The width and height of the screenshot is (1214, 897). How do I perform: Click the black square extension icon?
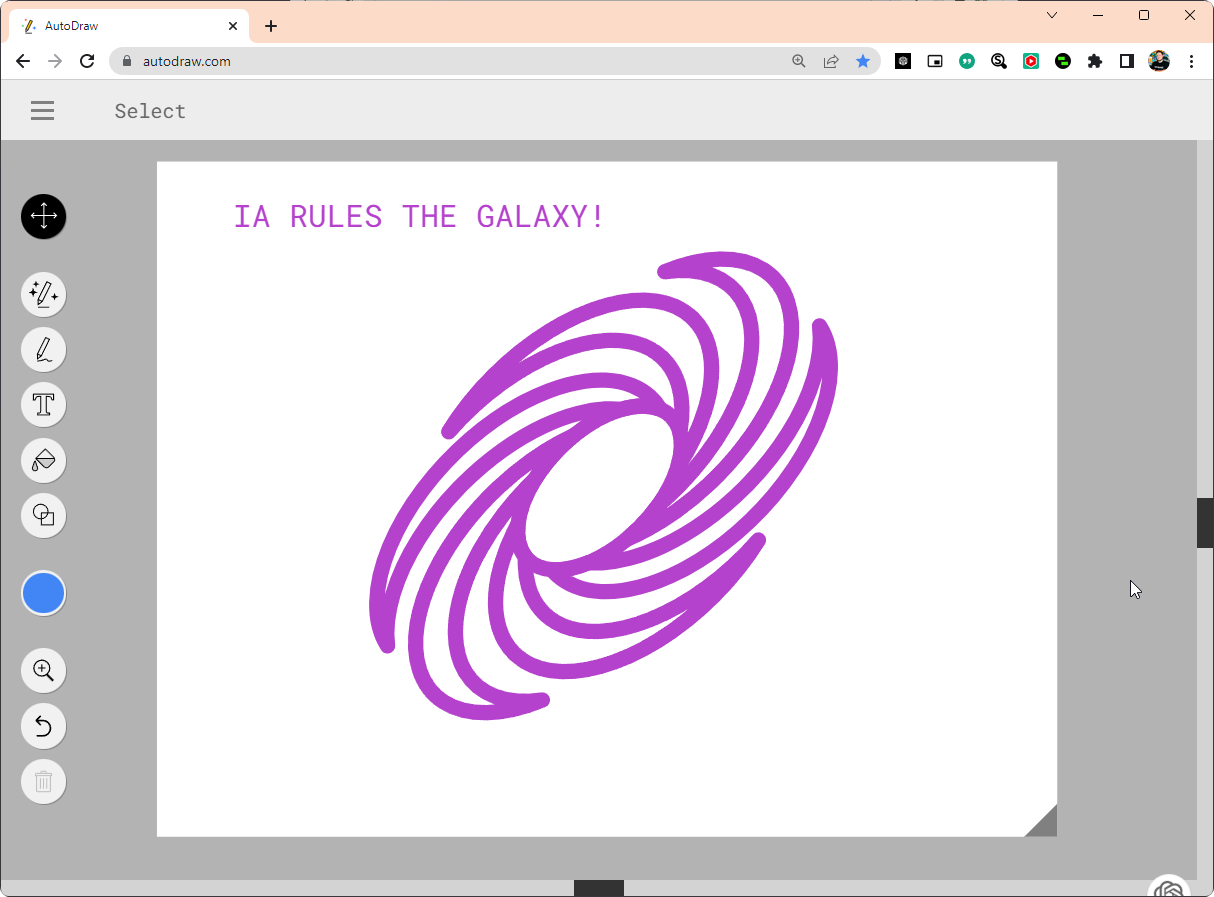pyautogui.click(x=903, y=61)
